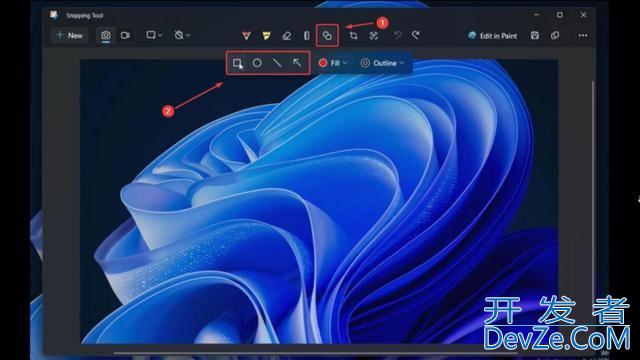Open the snipping mode shape dropdown
Image resolution: width=640 pixels, height=360 pixels.
pos(154,36)
